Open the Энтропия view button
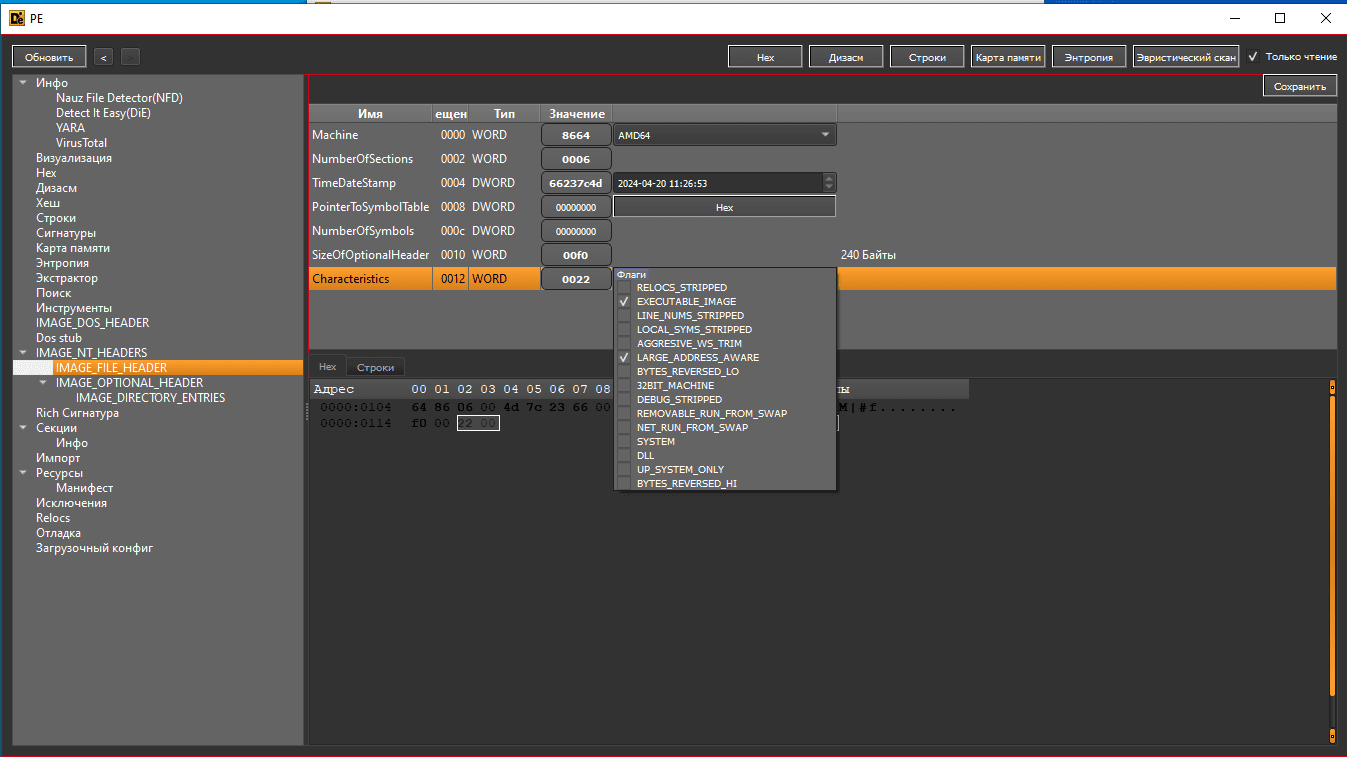1347x757 pixels. 1088,57
